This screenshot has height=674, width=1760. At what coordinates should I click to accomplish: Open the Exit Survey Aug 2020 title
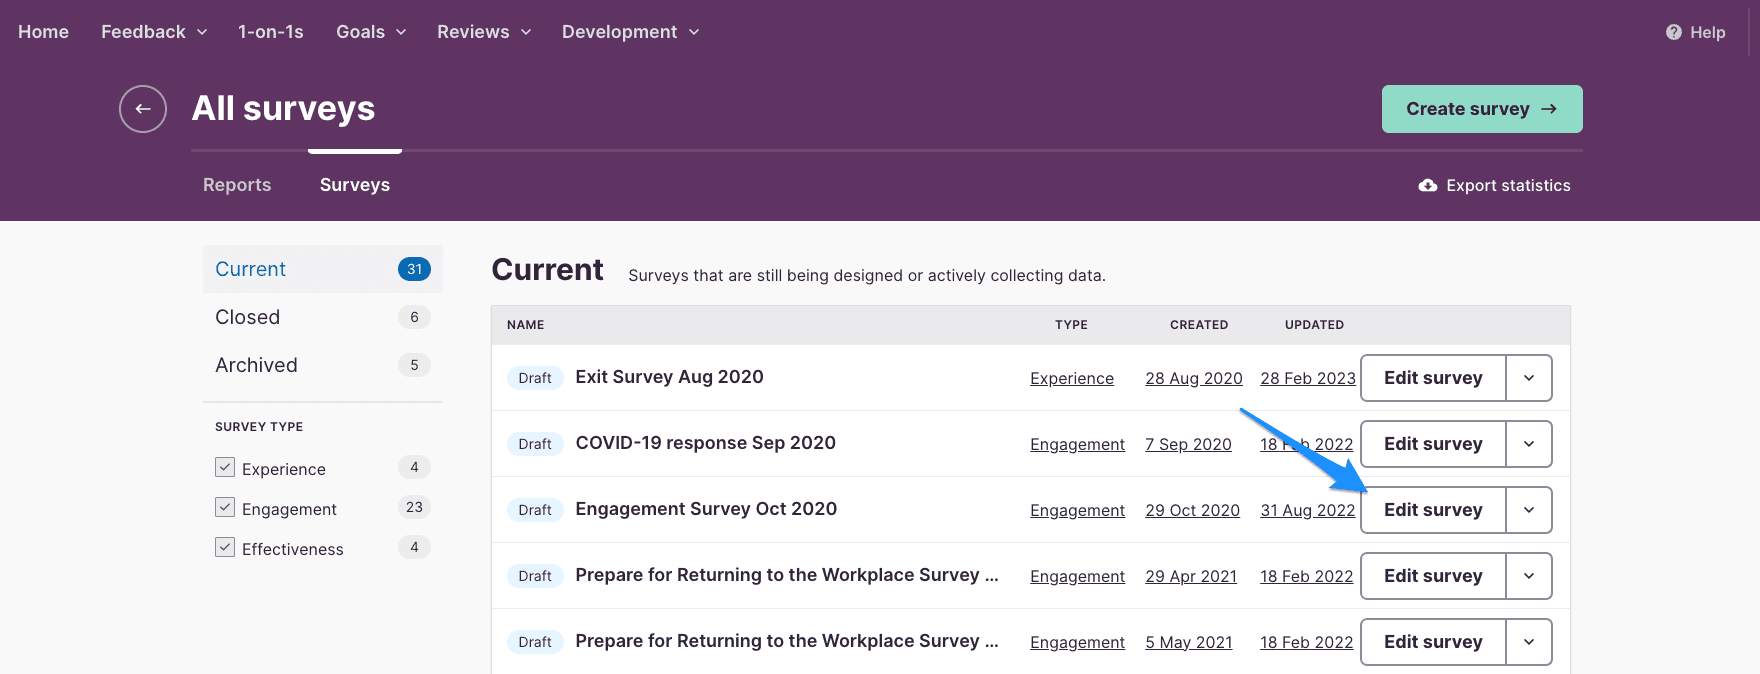(669, 377)
